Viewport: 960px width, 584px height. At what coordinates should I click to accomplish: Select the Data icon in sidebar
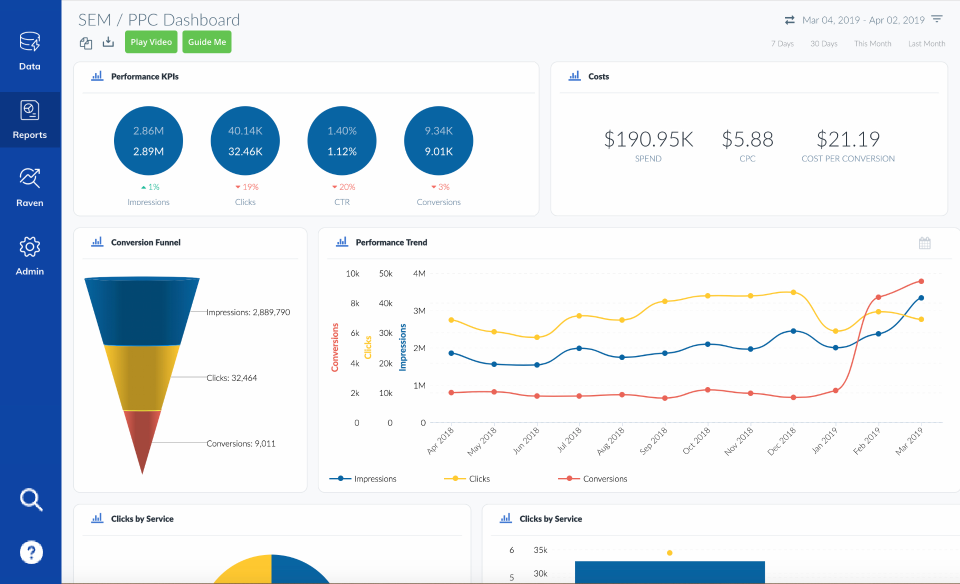point(29,48)
